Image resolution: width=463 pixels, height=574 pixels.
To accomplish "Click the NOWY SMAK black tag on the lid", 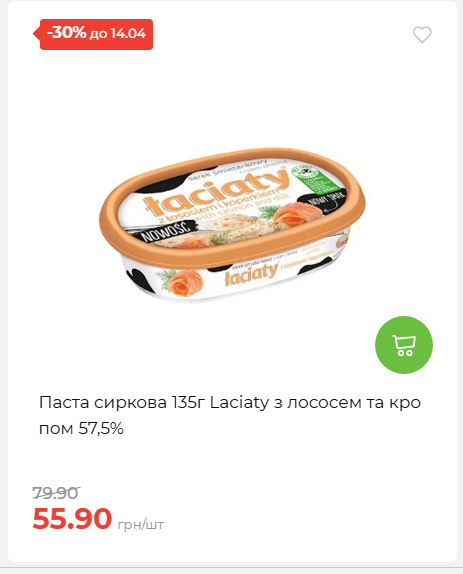I will pos(321,202).
